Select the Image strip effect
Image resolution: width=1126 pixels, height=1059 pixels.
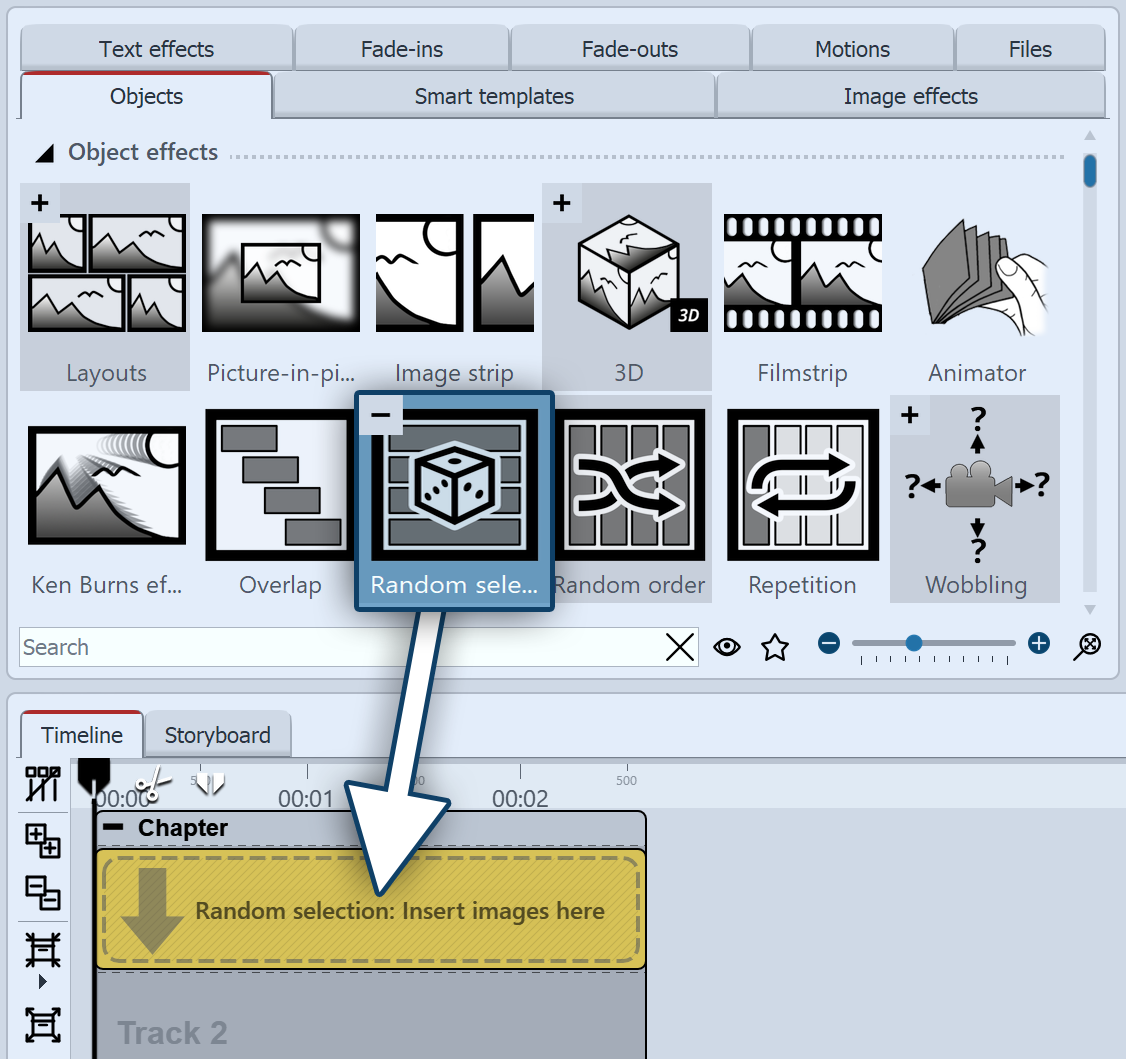(454, 286)
